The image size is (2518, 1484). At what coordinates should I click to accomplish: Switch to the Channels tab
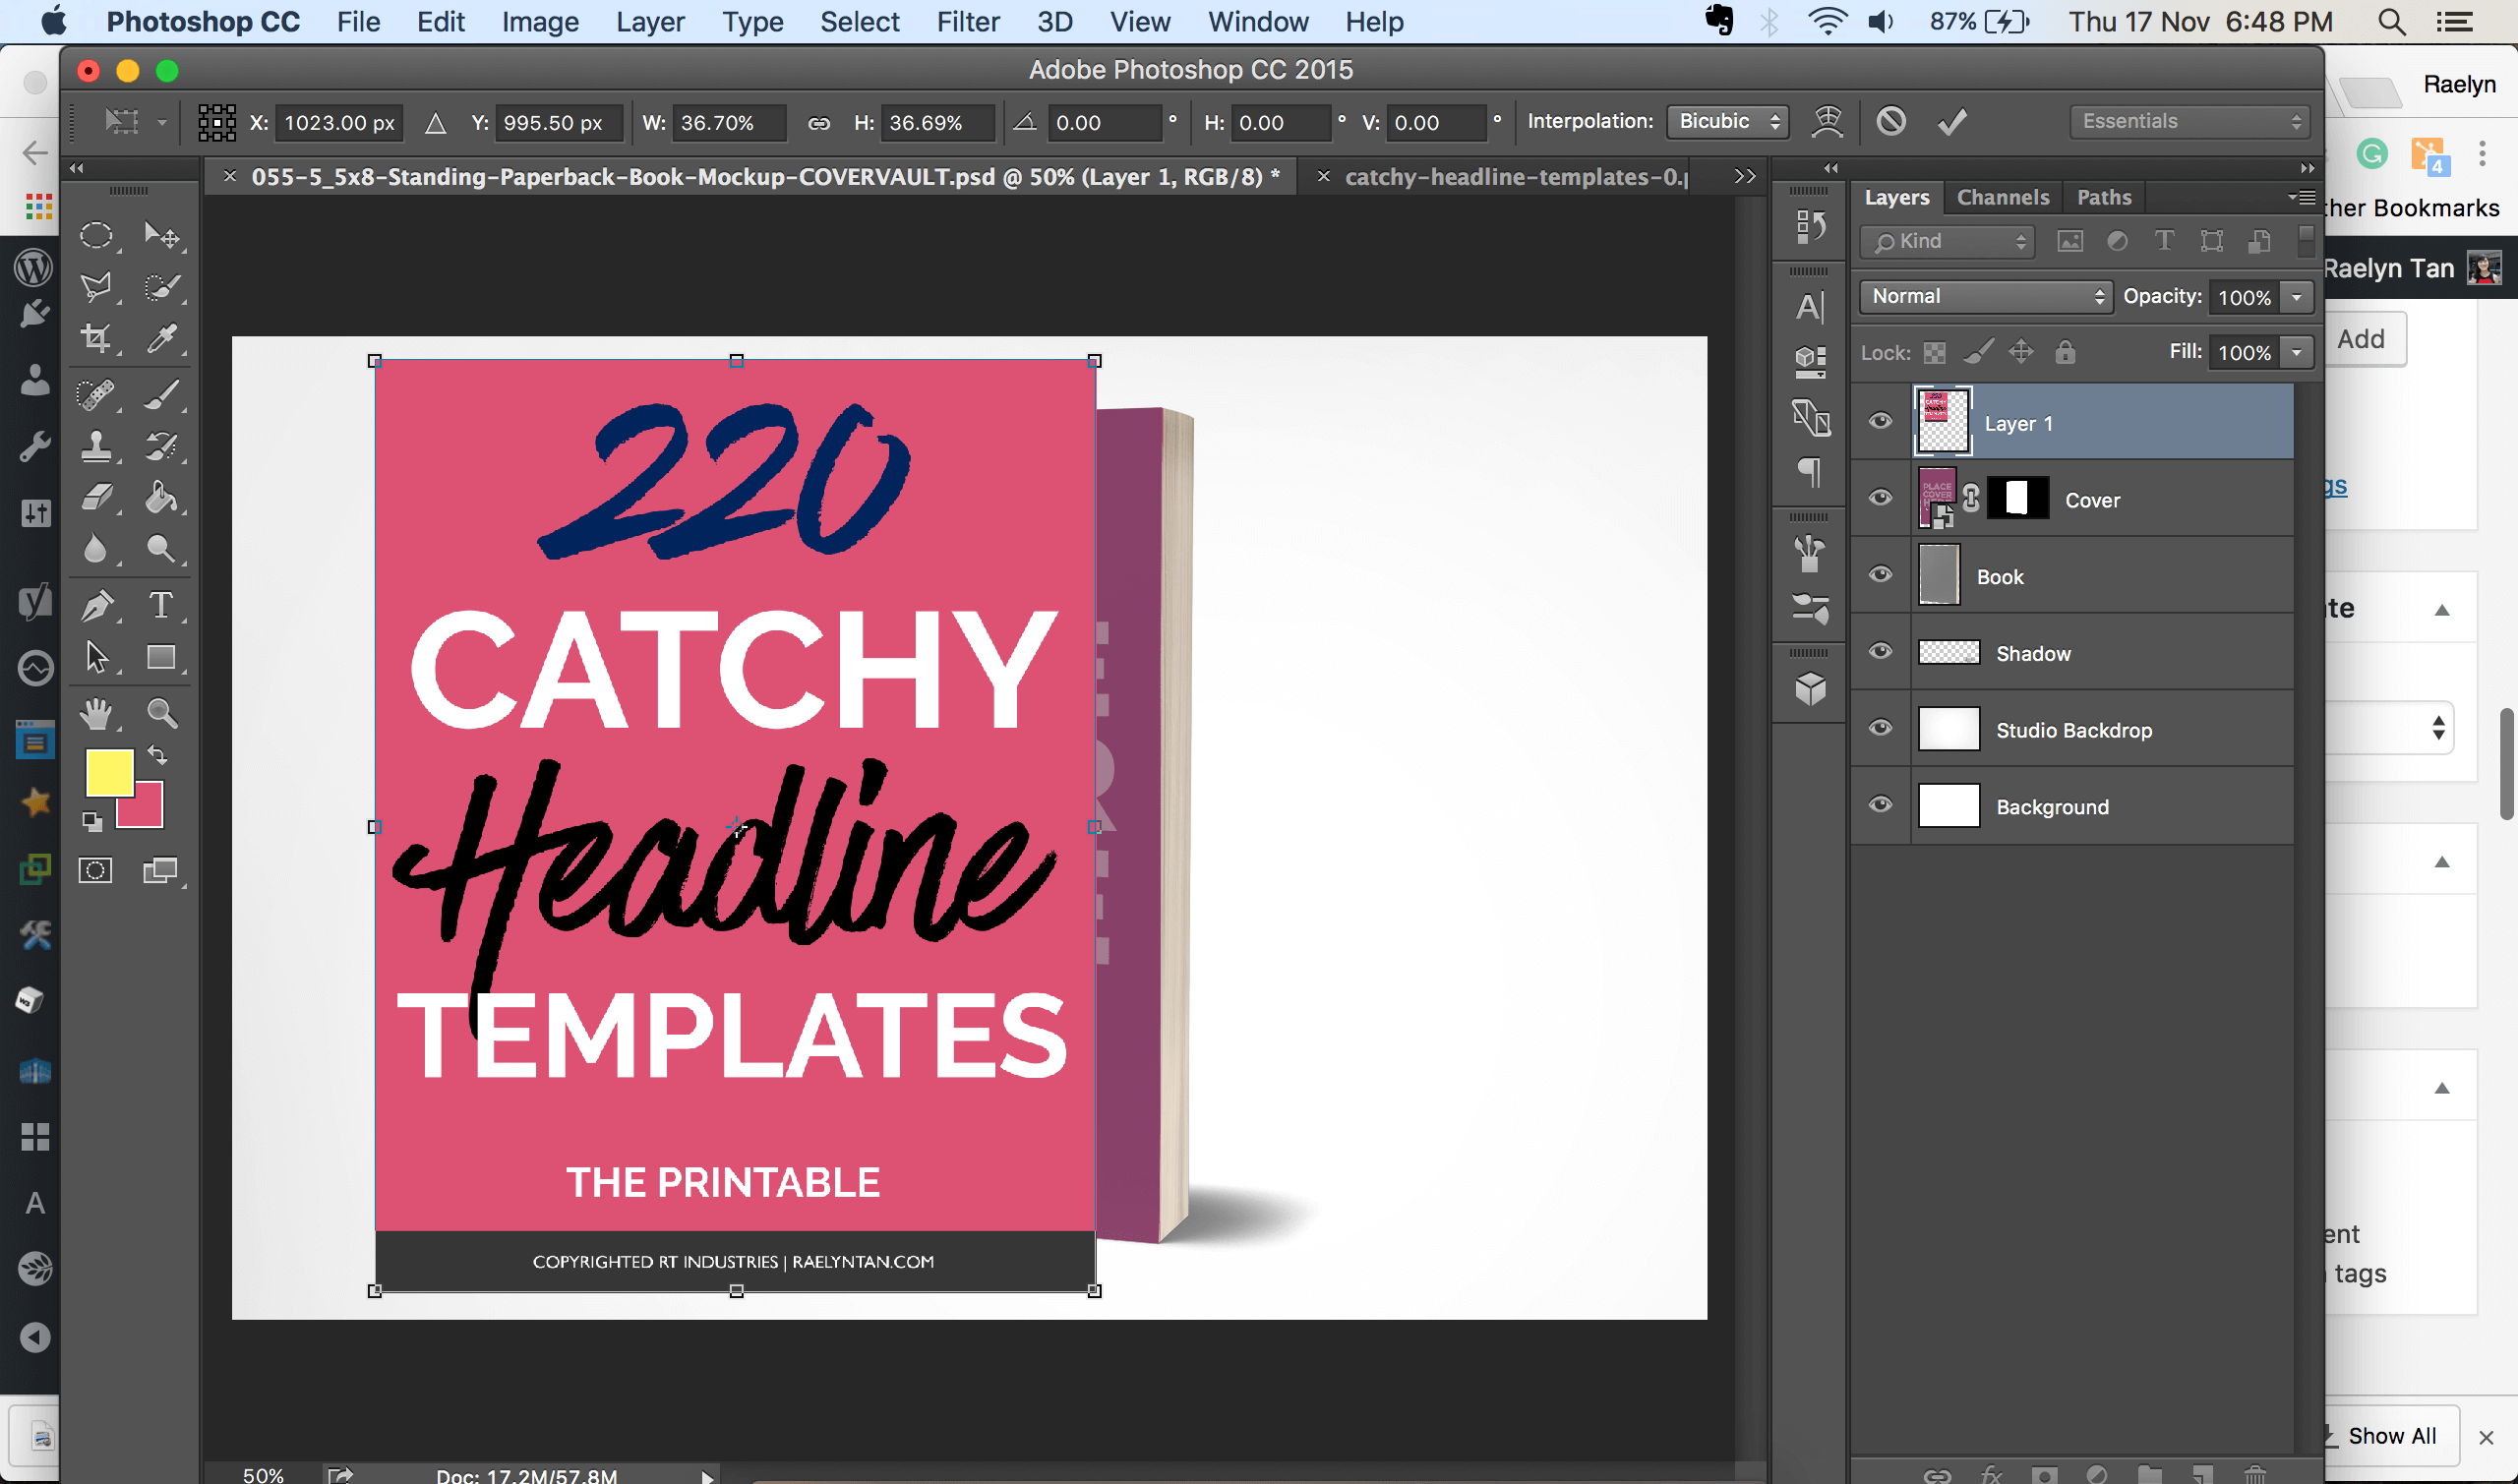pos(2002,197)
